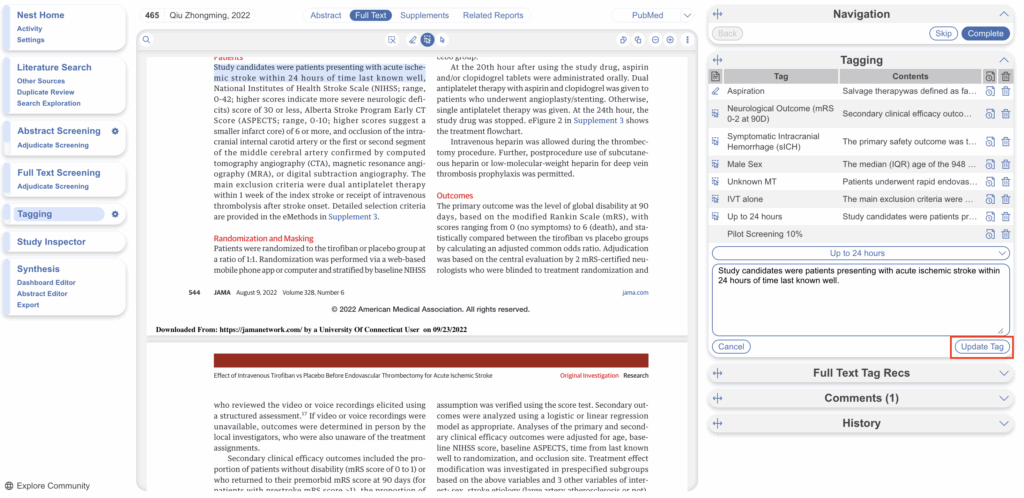The image size is (1024, 498).
Task: Click the Update Tag button
Action: click(x=981, y=347)
